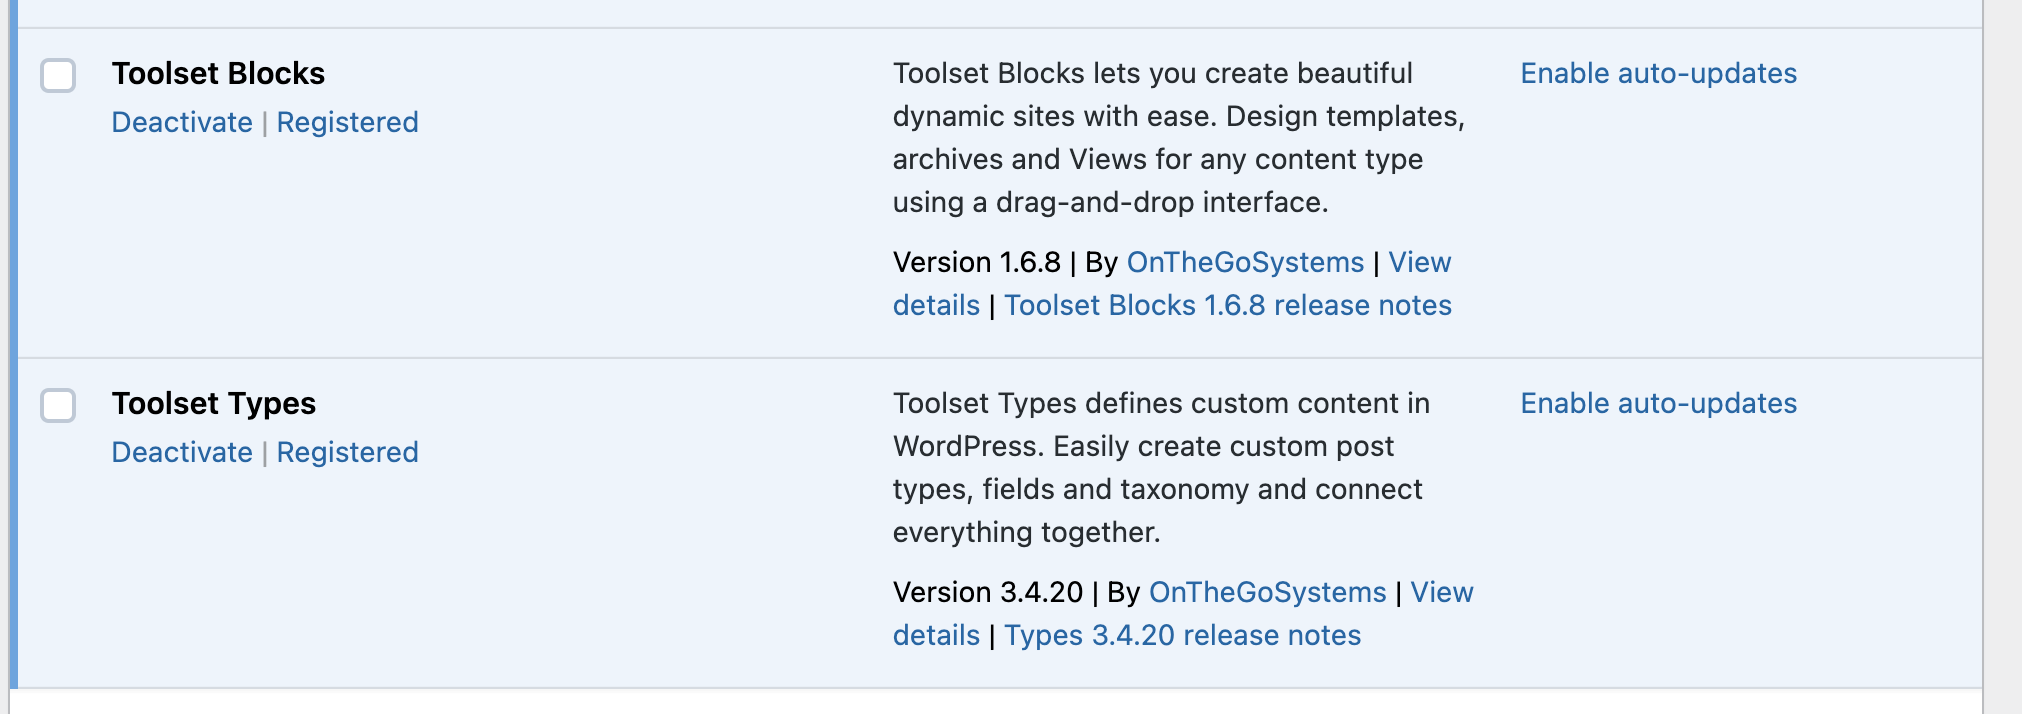2022x714 pixels.
Task: Deactivate the Toolset Types plugin
Action: pyautogui.click(x=182, y=452)
